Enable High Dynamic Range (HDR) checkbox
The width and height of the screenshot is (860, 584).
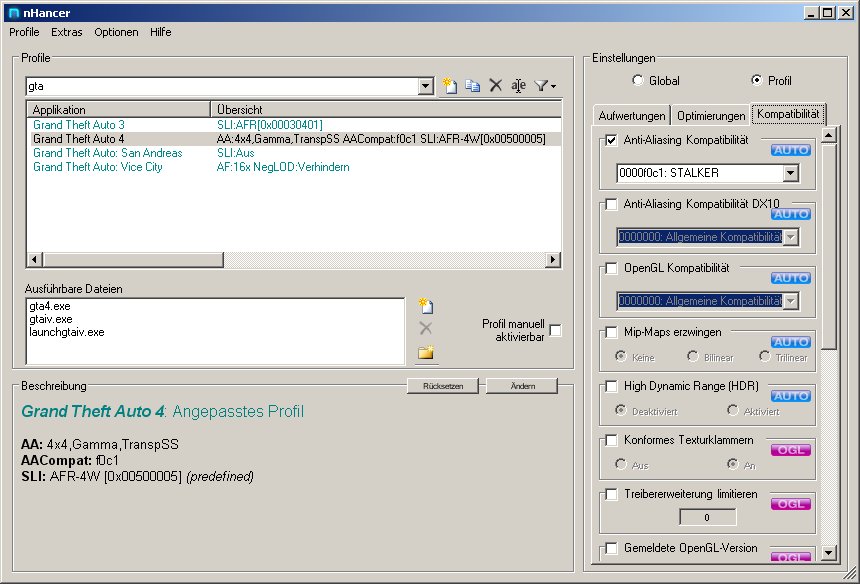pyautogui.click(x=611, y=387)
